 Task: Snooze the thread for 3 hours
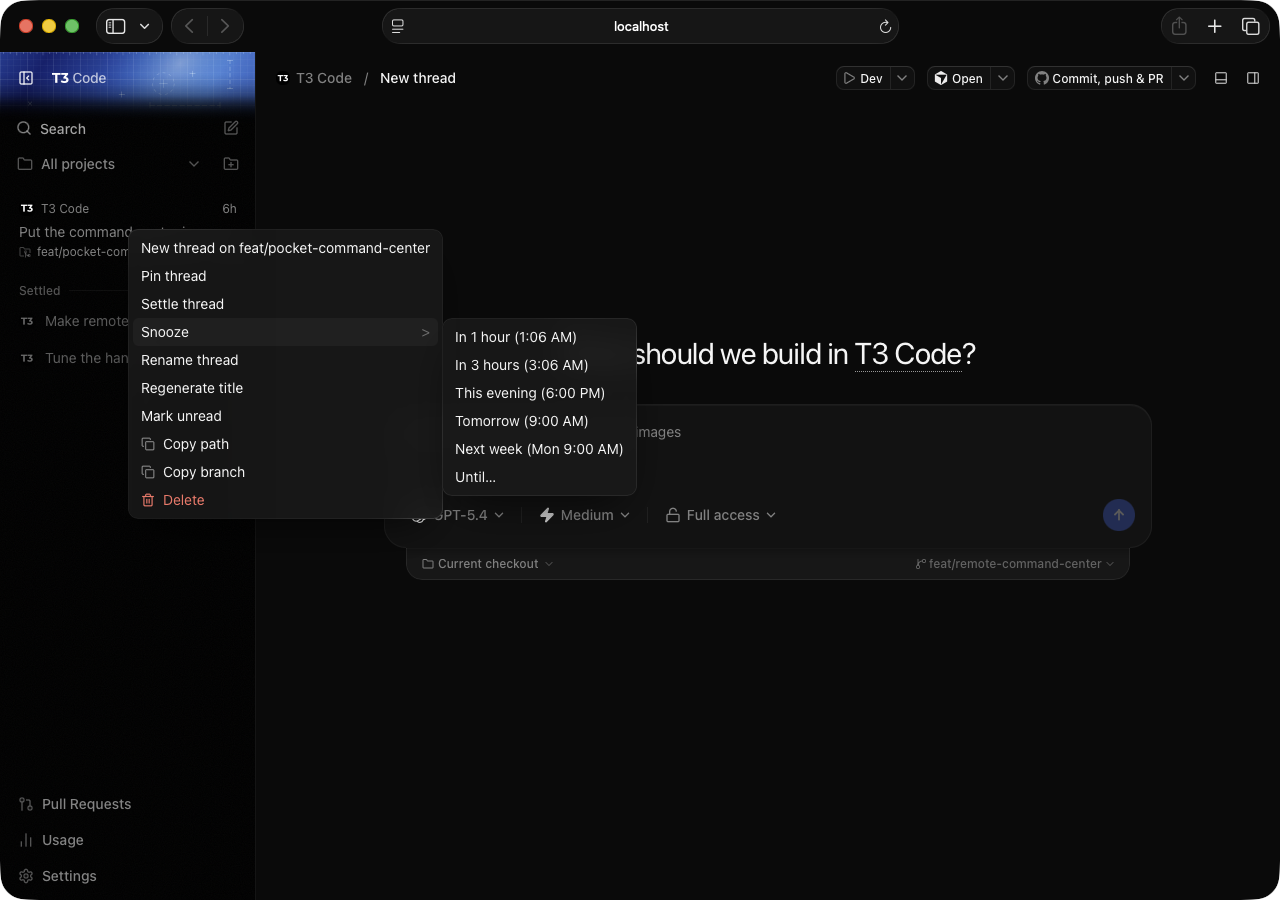(540, 365)
